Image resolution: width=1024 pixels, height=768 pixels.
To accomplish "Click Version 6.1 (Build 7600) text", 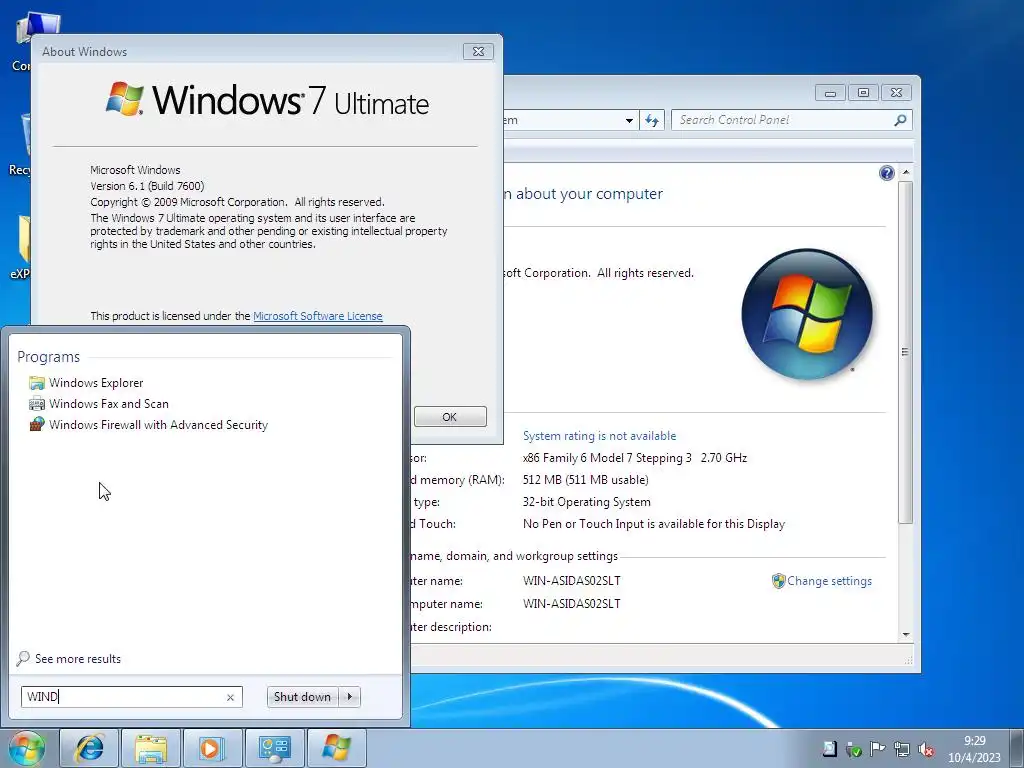I will pyautogui.click(x=147, y=186).
